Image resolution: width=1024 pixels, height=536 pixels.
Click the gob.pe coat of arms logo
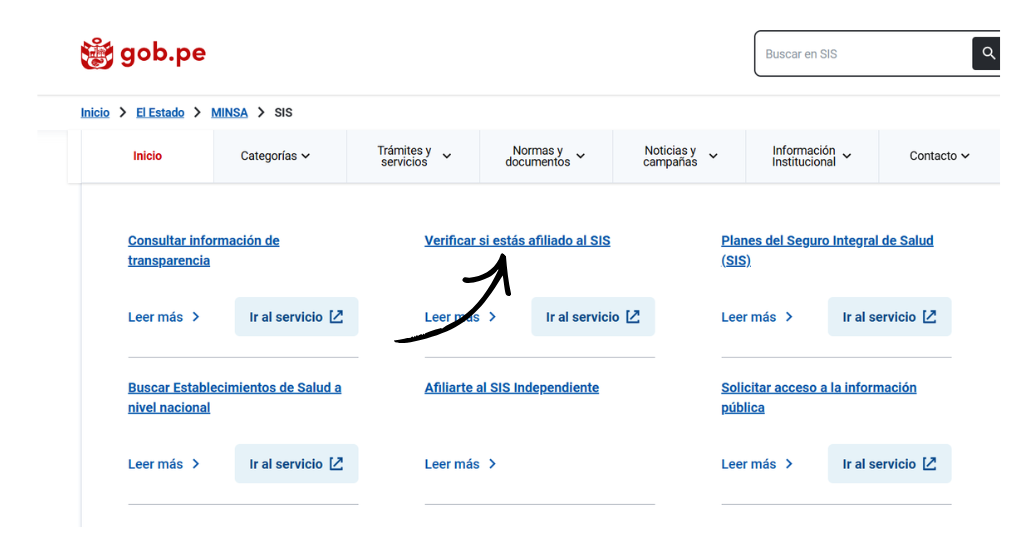[x=97, y=54]
